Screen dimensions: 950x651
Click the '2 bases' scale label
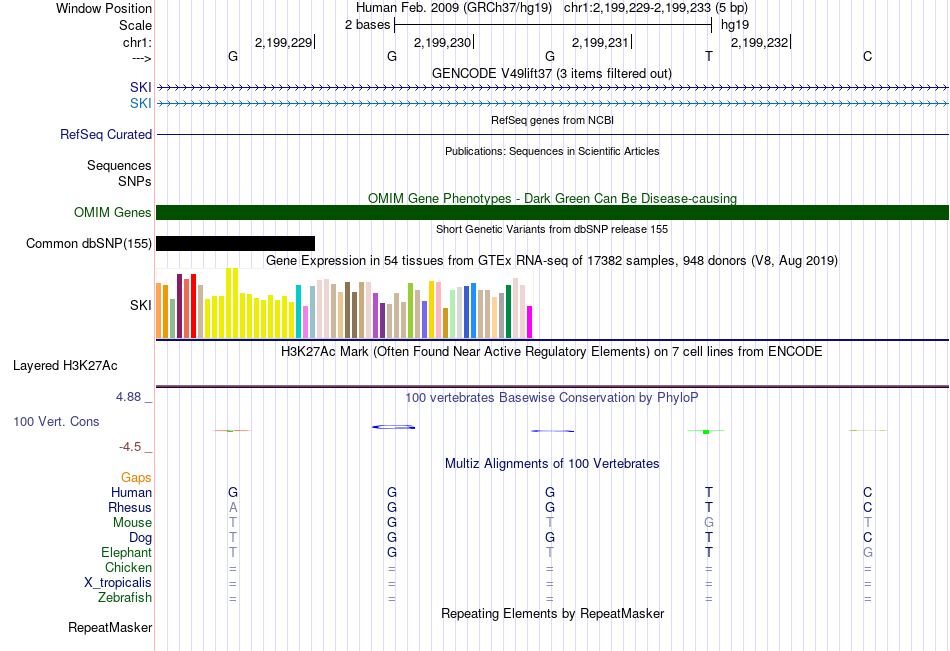pos(368,25)
